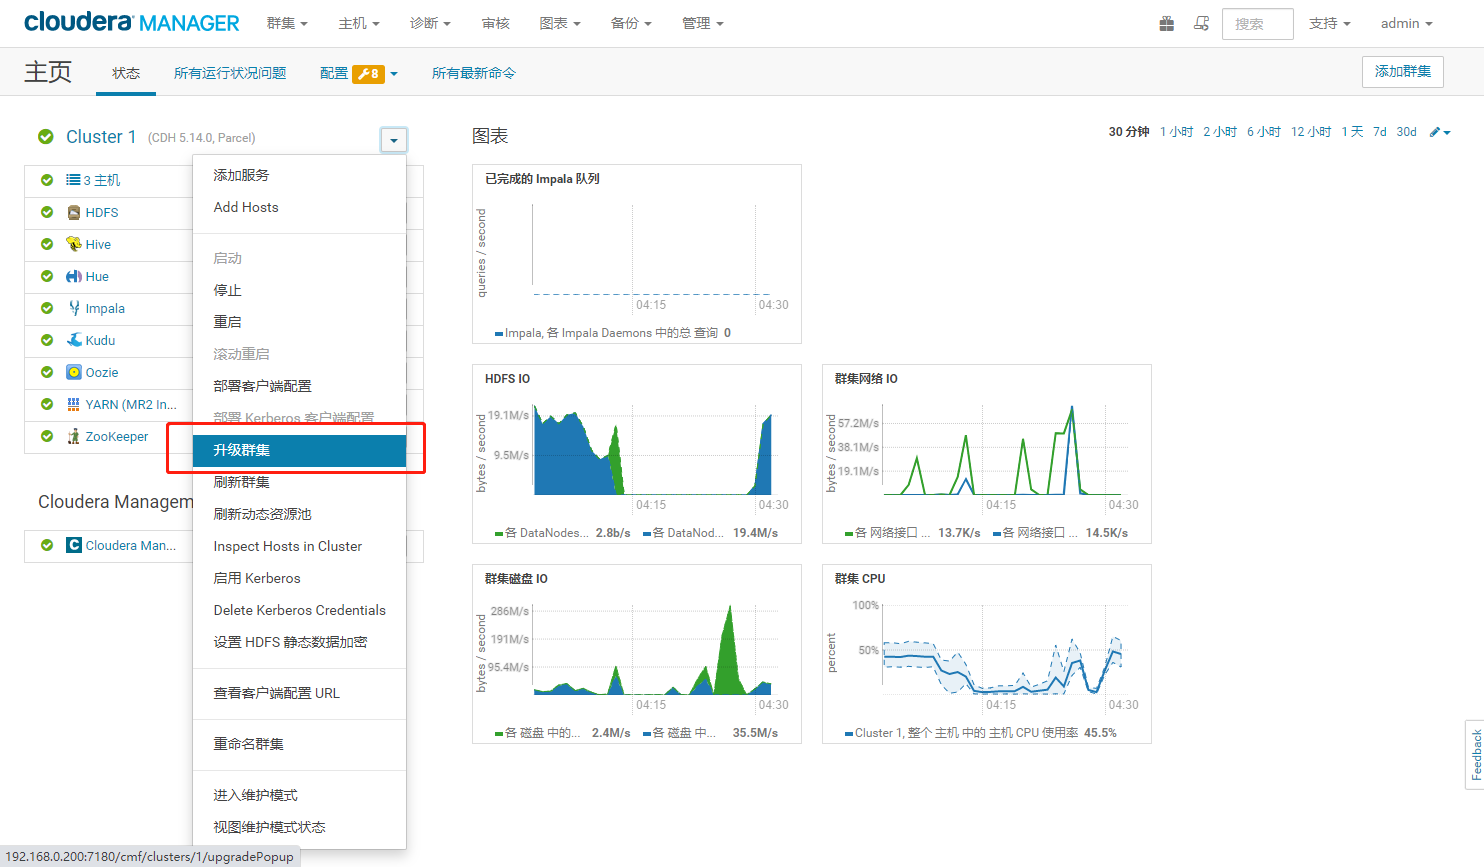
Task: Click the 审核 navigation item
Action: pos(495,23)
